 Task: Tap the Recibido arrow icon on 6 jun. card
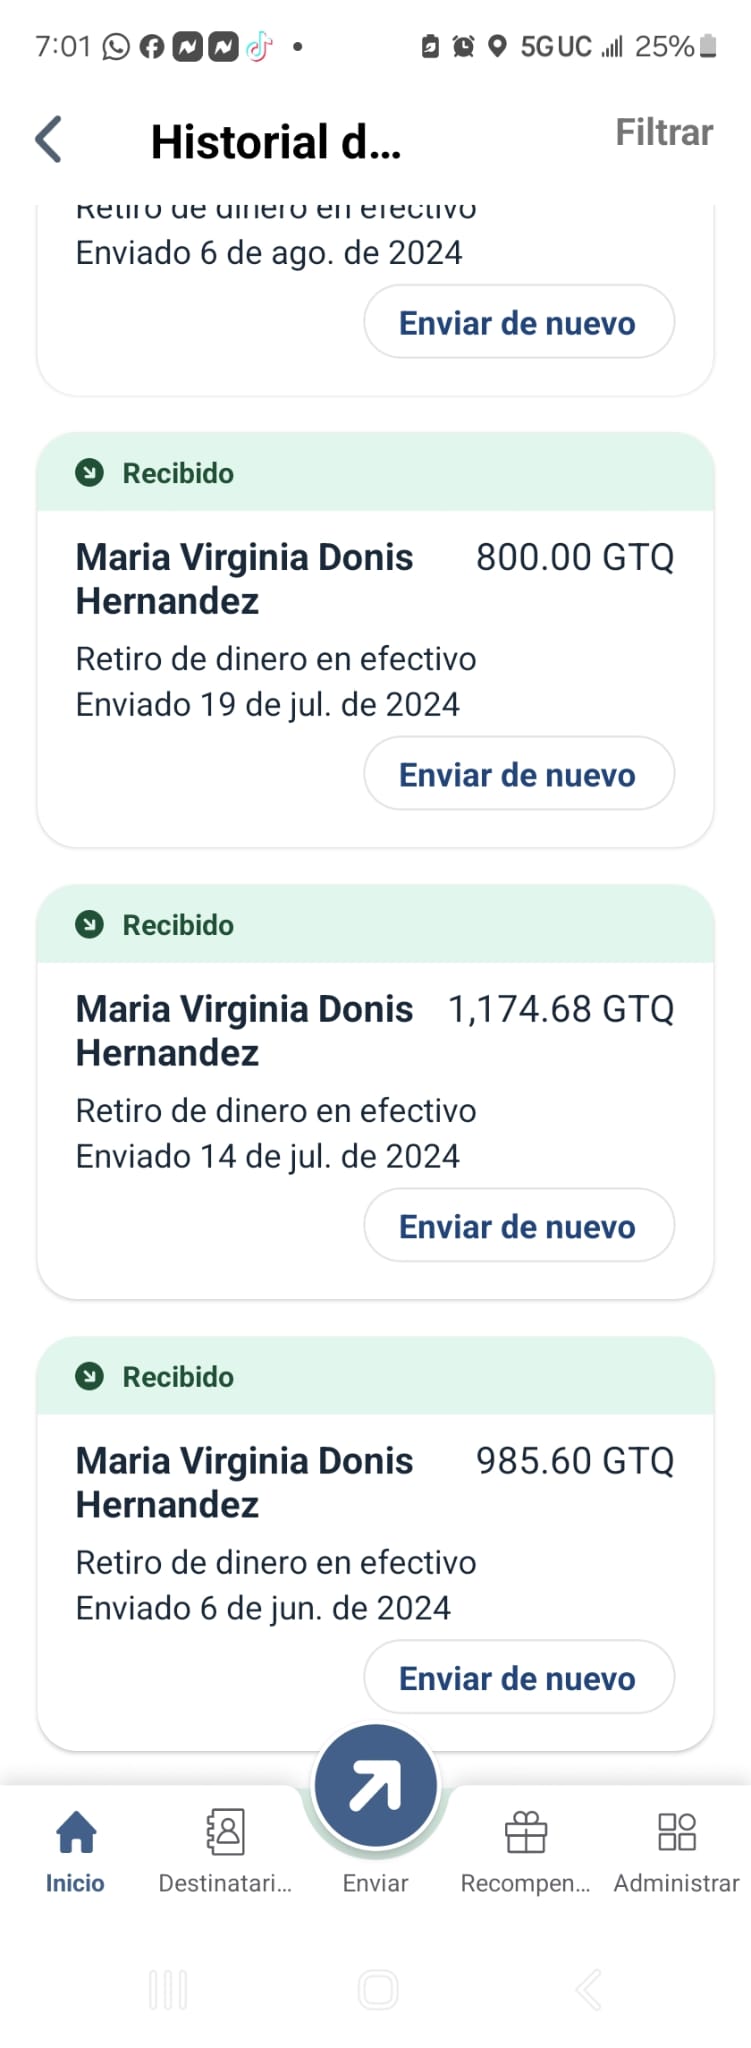click(x=90, y=1377)
